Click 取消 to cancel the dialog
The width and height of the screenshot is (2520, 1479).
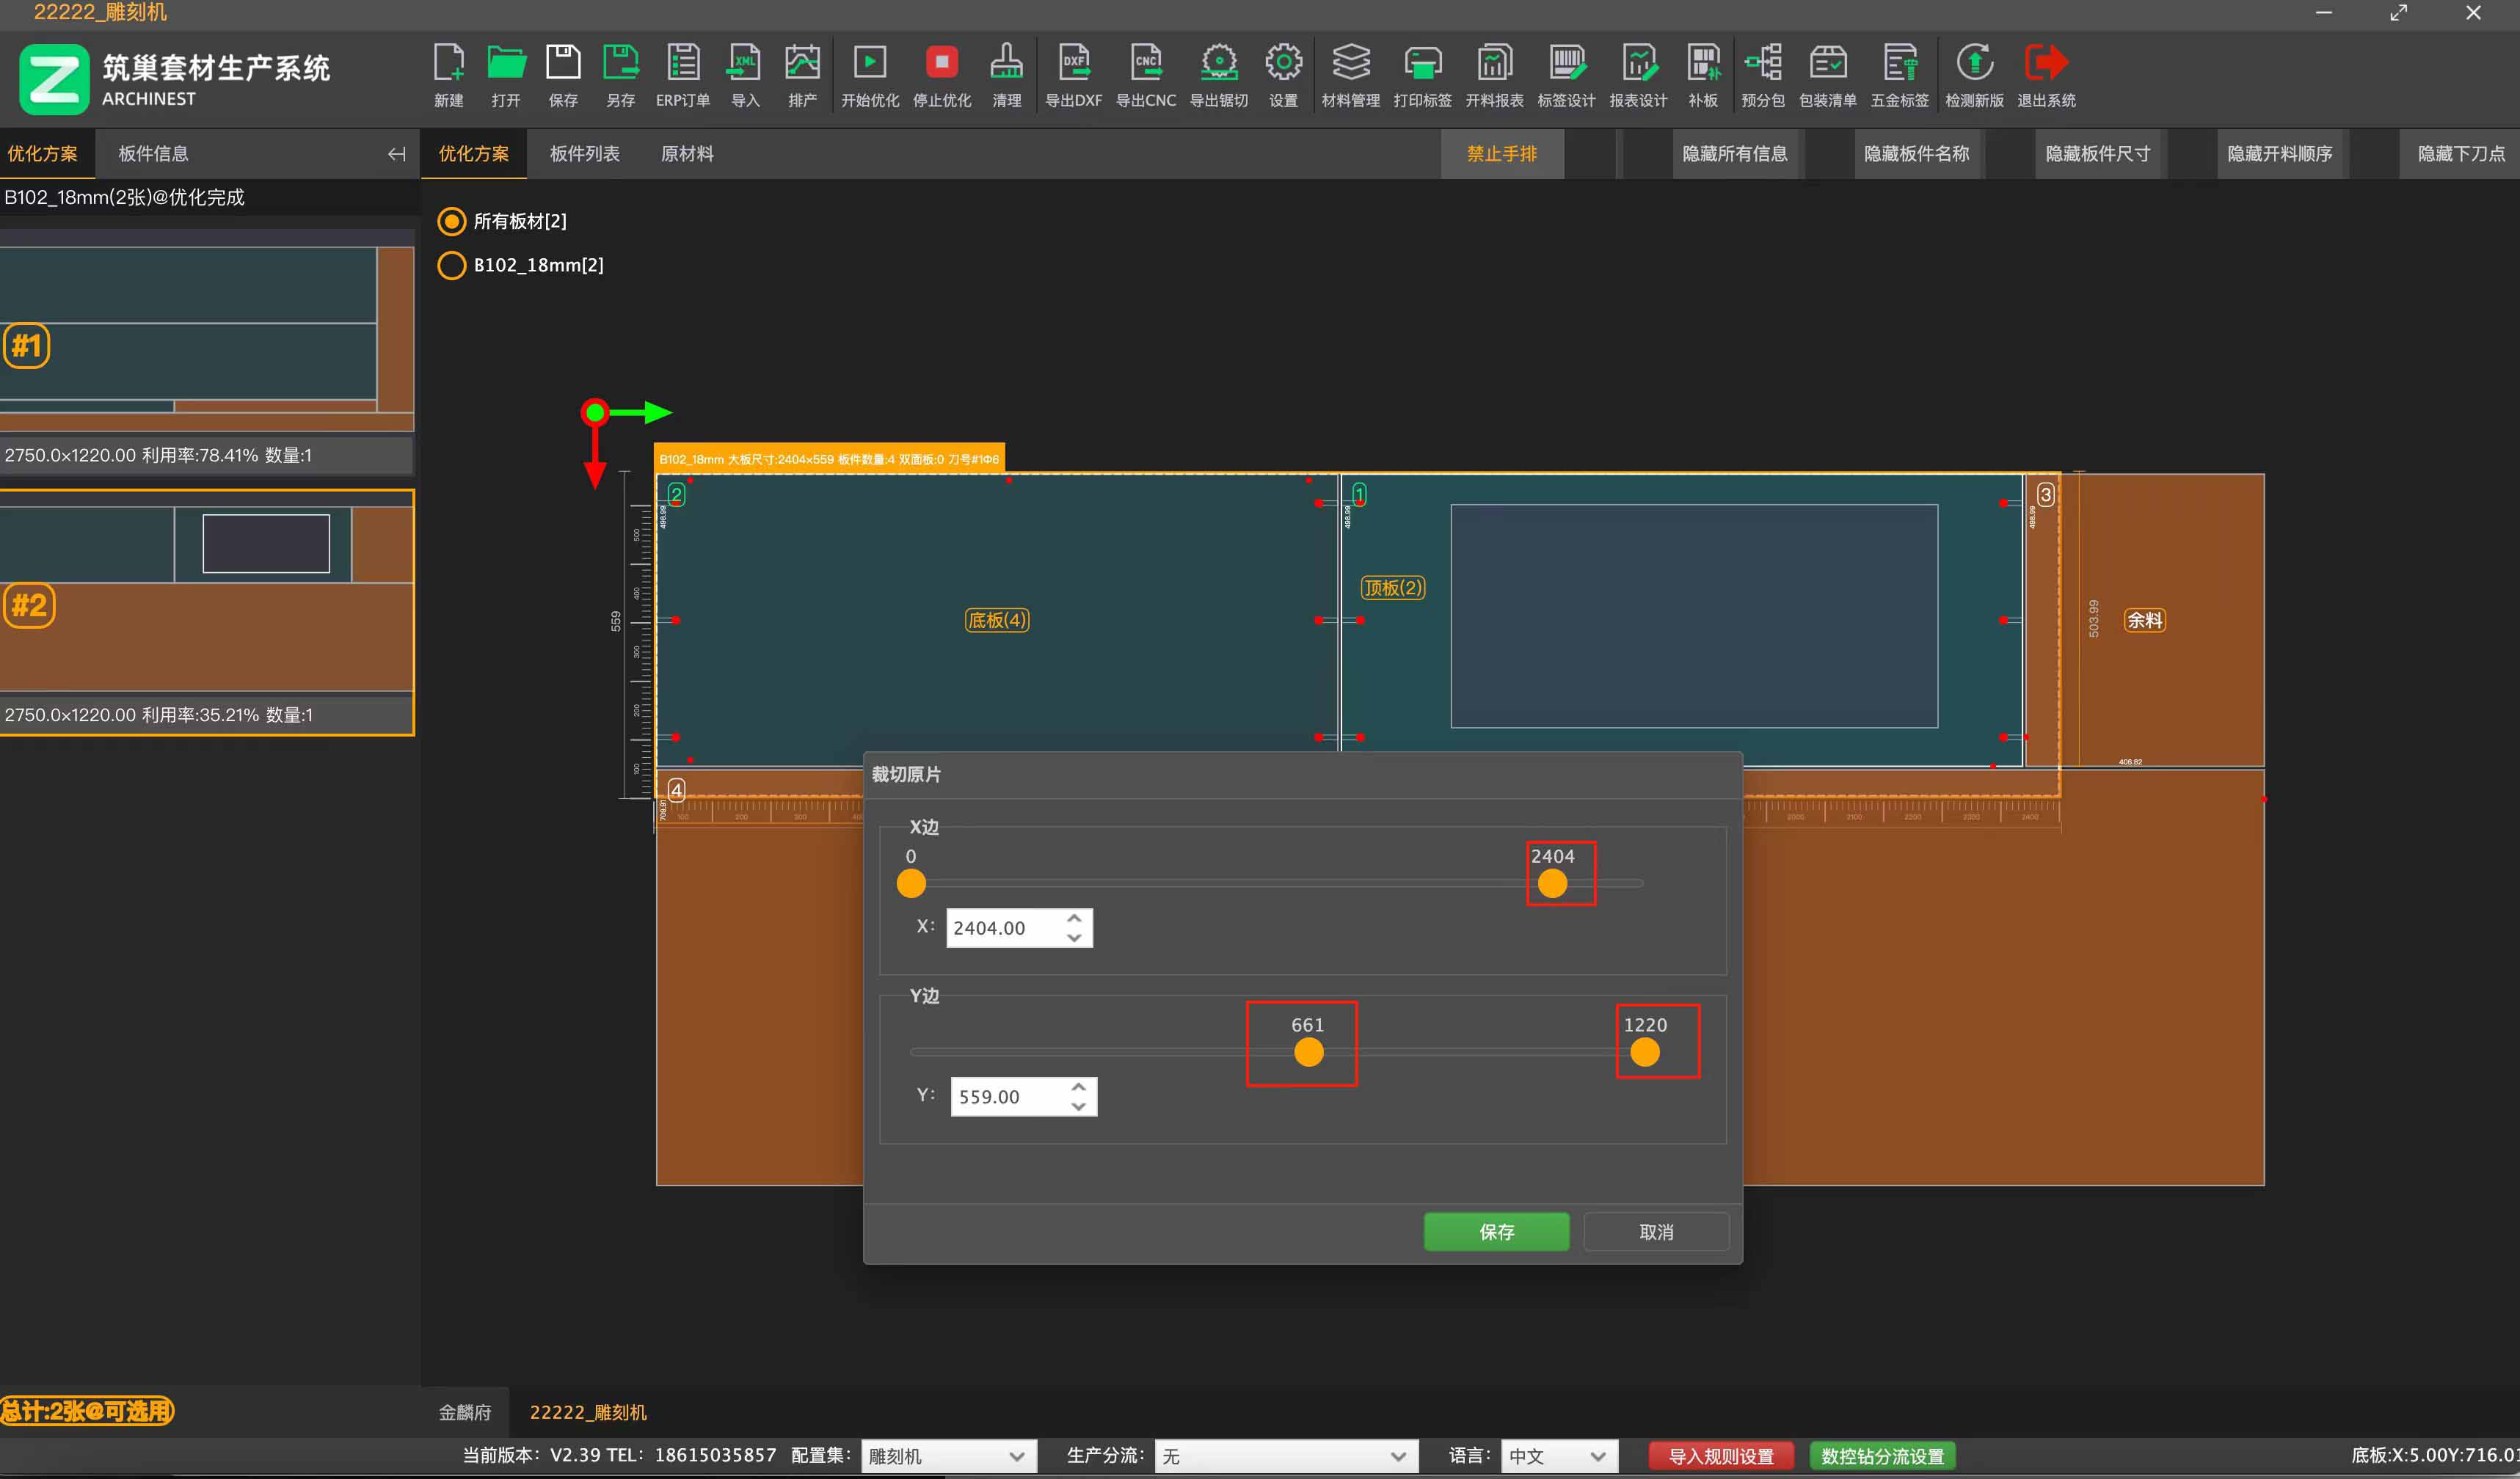click(x=1656, y=1232)
